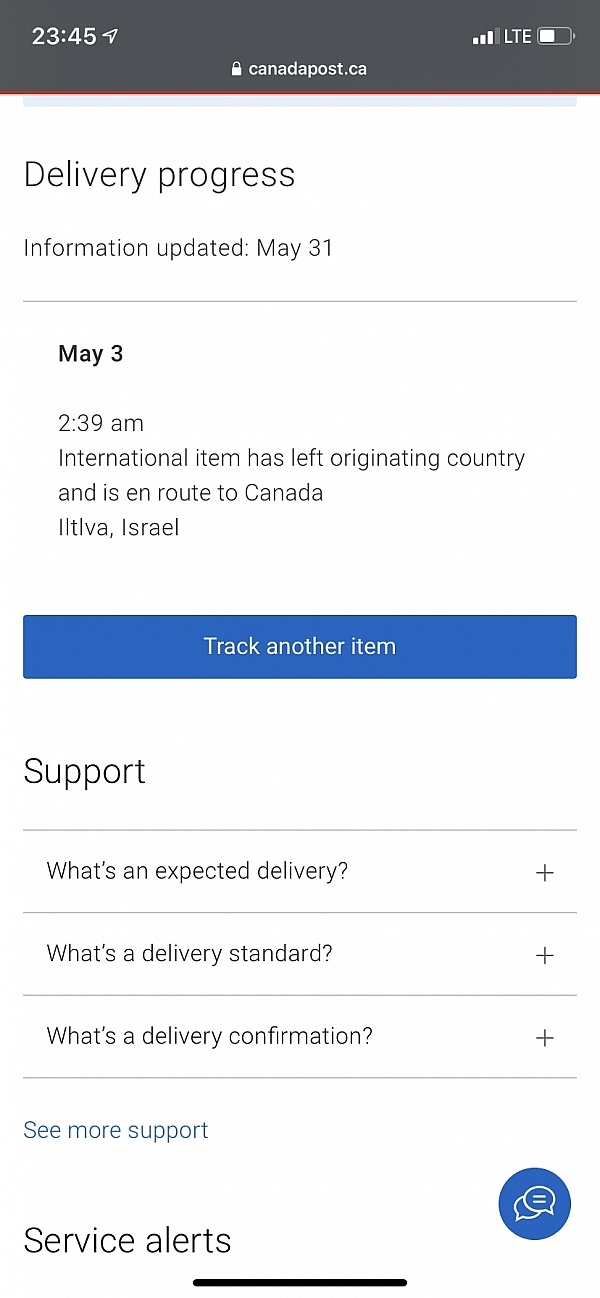Click the Delivery progress heading
The height and width of the screenshot is (1298, 600).
coord(159,175)
